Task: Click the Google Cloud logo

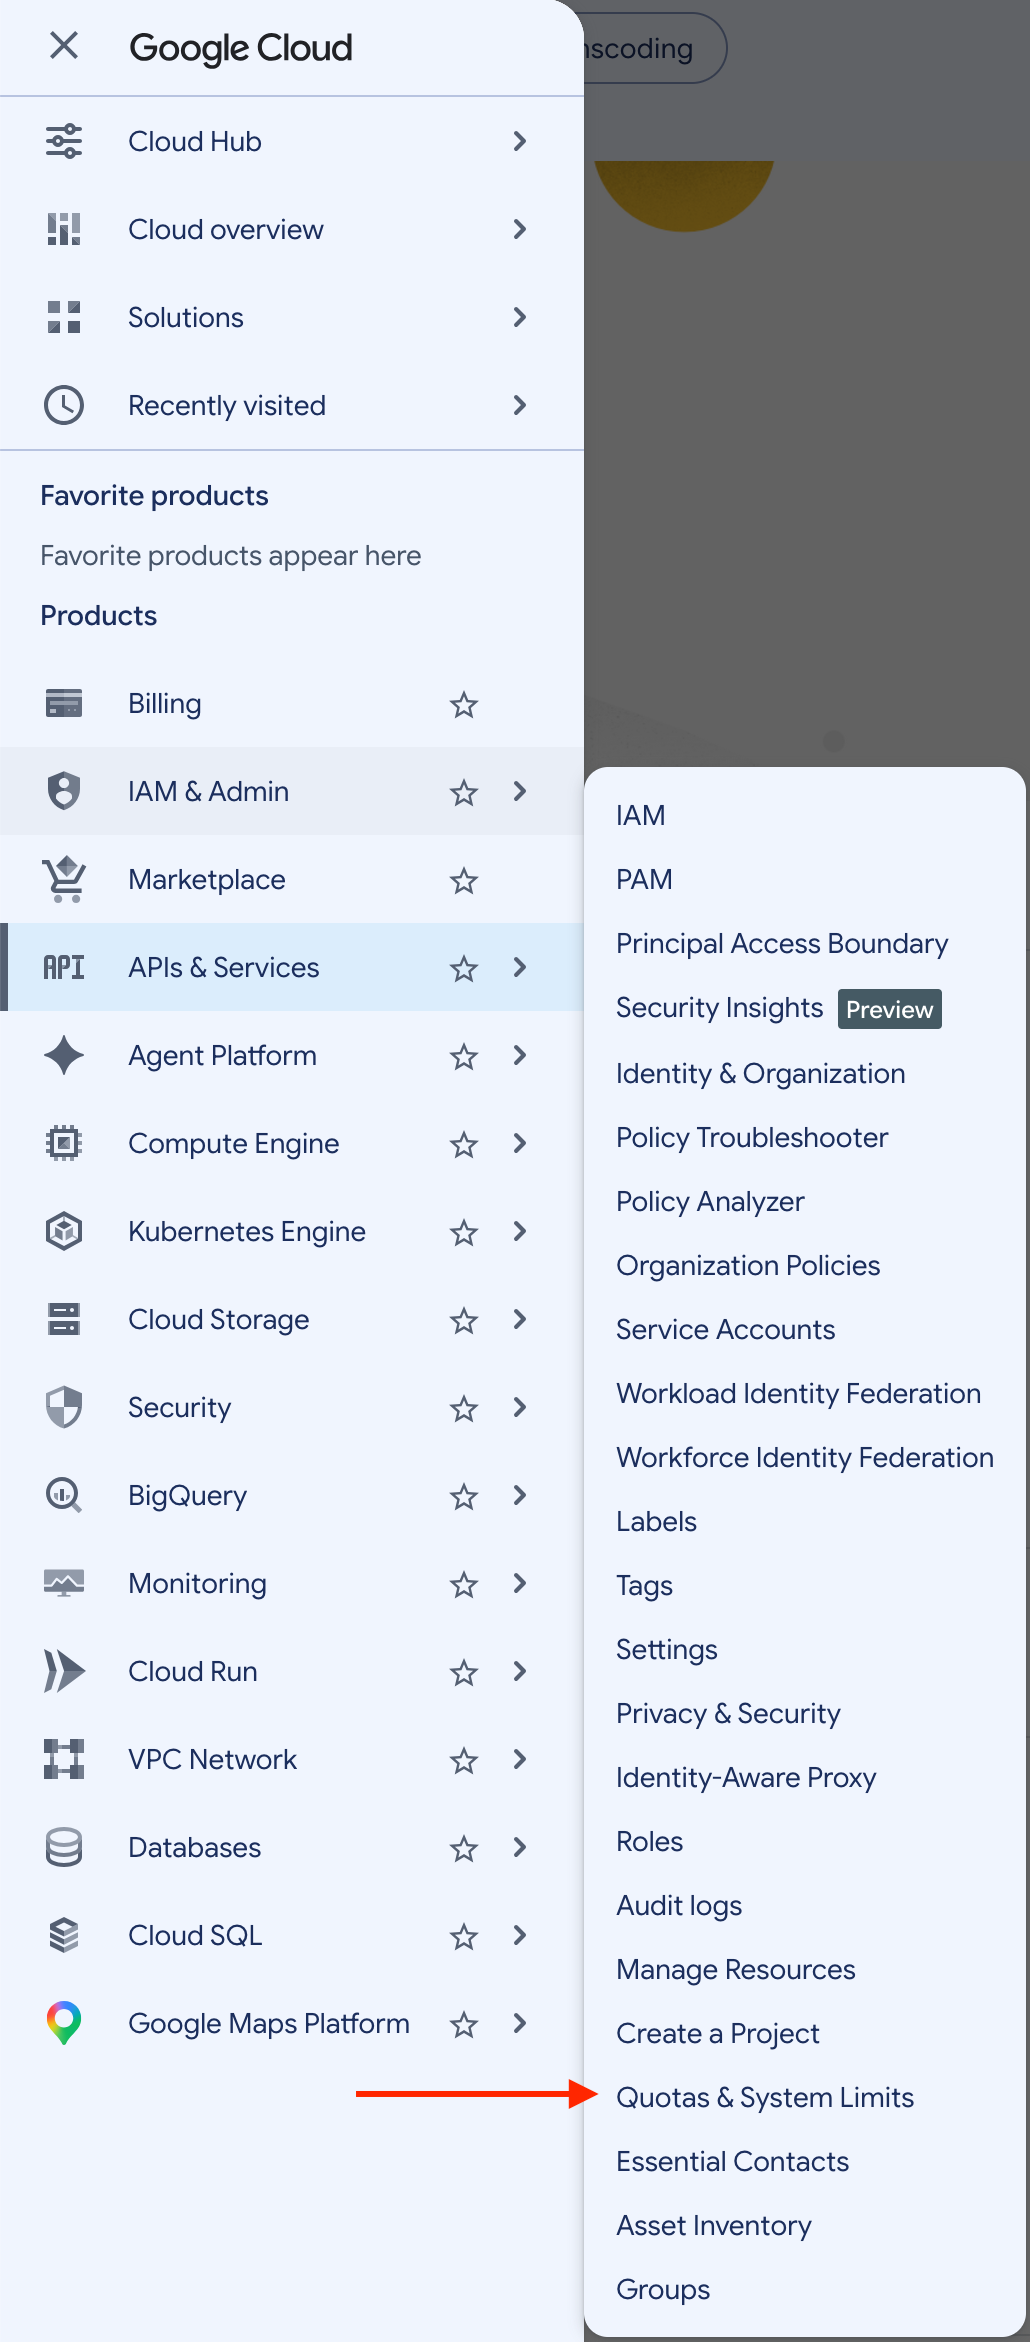Action: pos(241,47)
